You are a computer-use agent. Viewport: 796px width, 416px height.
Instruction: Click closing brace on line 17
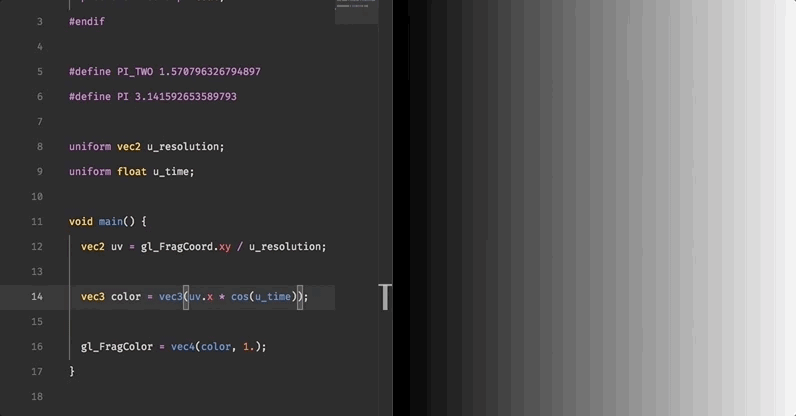point(72,371)
